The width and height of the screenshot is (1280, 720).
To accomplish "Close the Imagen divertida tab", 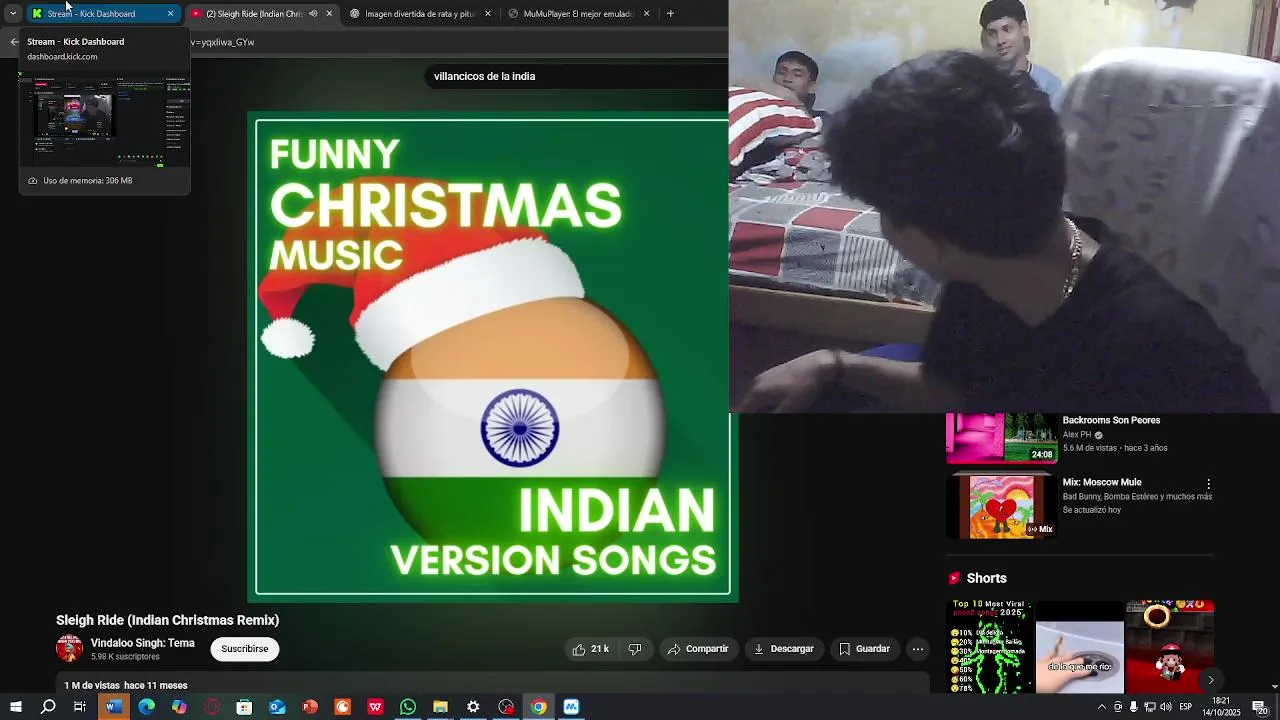I will [x=488, y=14].
